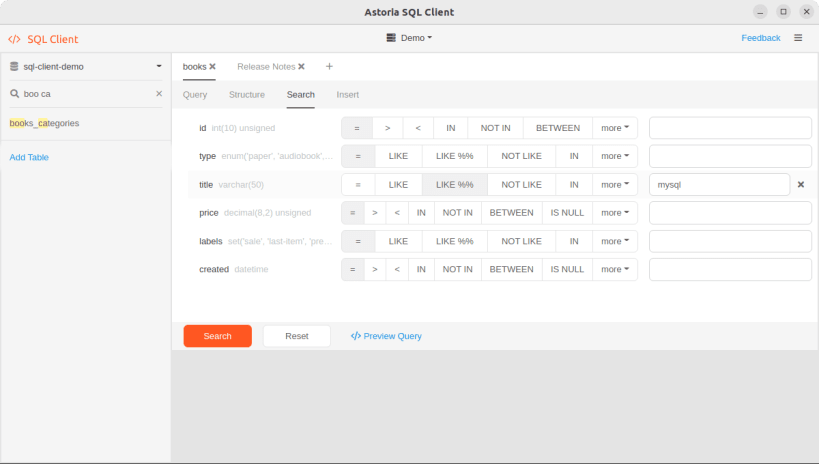
Task: Choose NOT LIKE operator for type
Action: click(x=521, y=156)
